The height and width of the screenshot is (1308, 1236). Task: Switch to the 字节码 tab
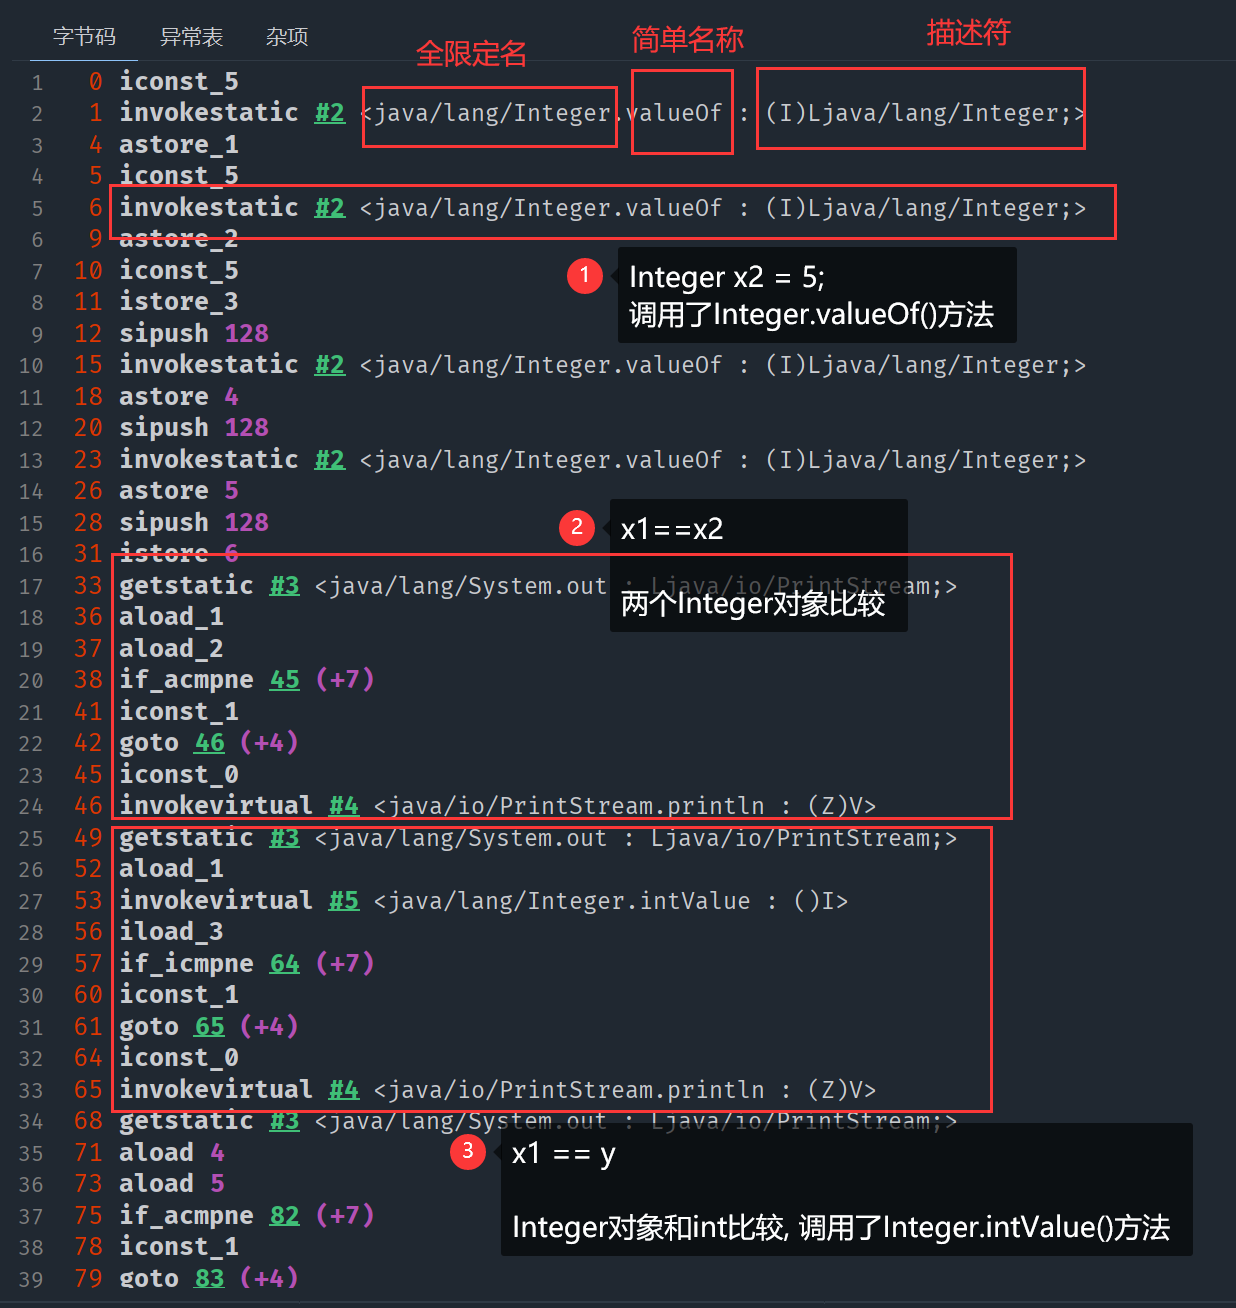pos(84,37)
